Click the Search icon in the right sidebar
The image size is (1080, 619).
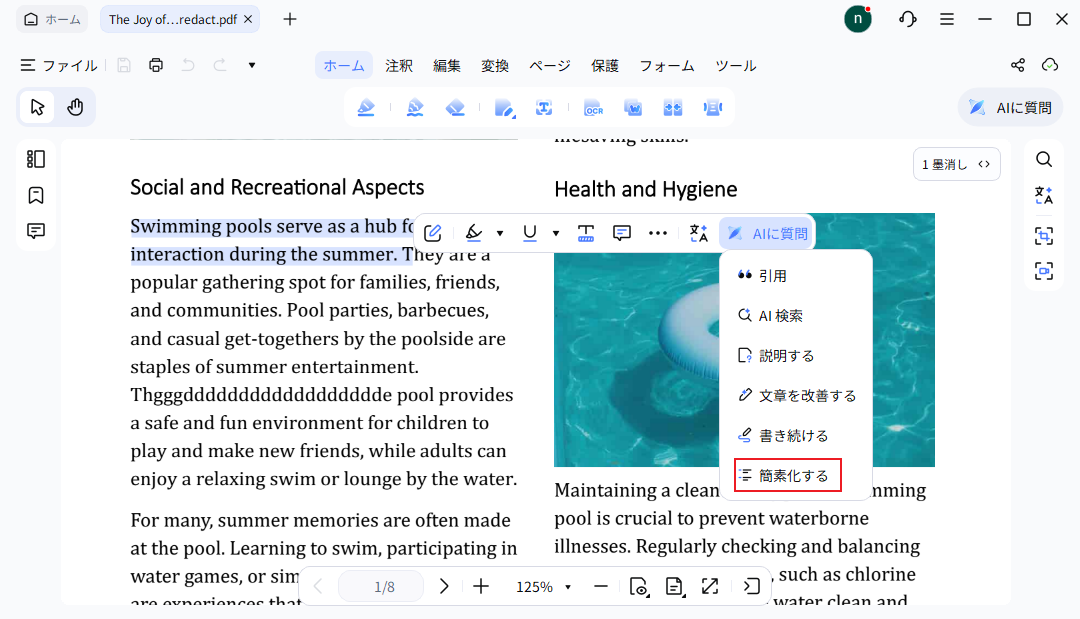[x=1044, y=159]
